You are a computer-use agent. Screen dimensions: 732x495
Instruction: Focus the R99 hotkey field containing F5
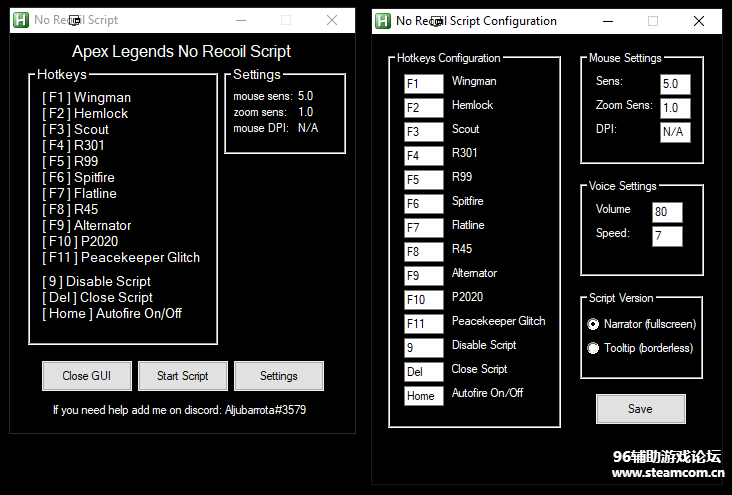(x=424, y=180)
